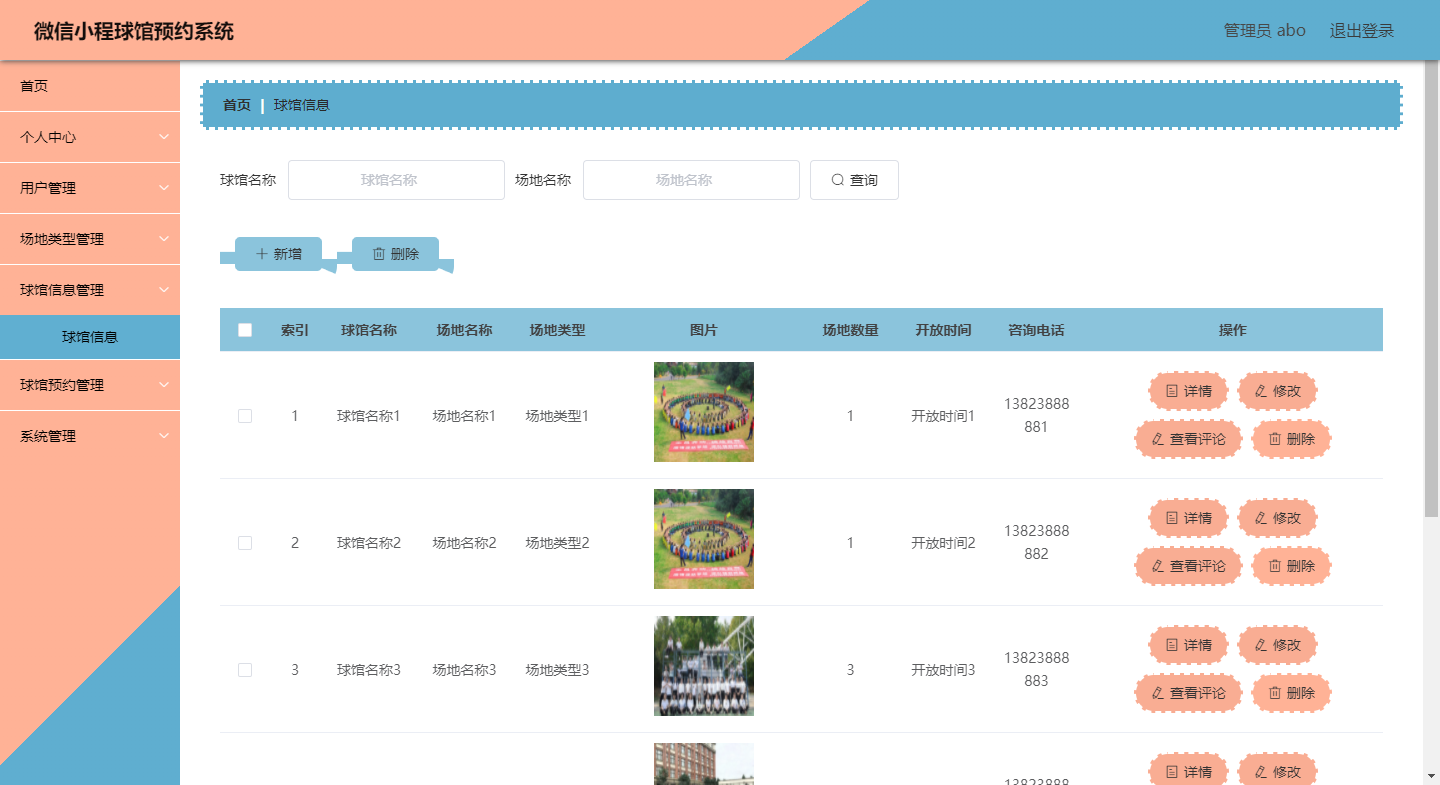Click the cell 场地类型1
This screenshot has height=785, width=1440.
(x=557, y=416)
